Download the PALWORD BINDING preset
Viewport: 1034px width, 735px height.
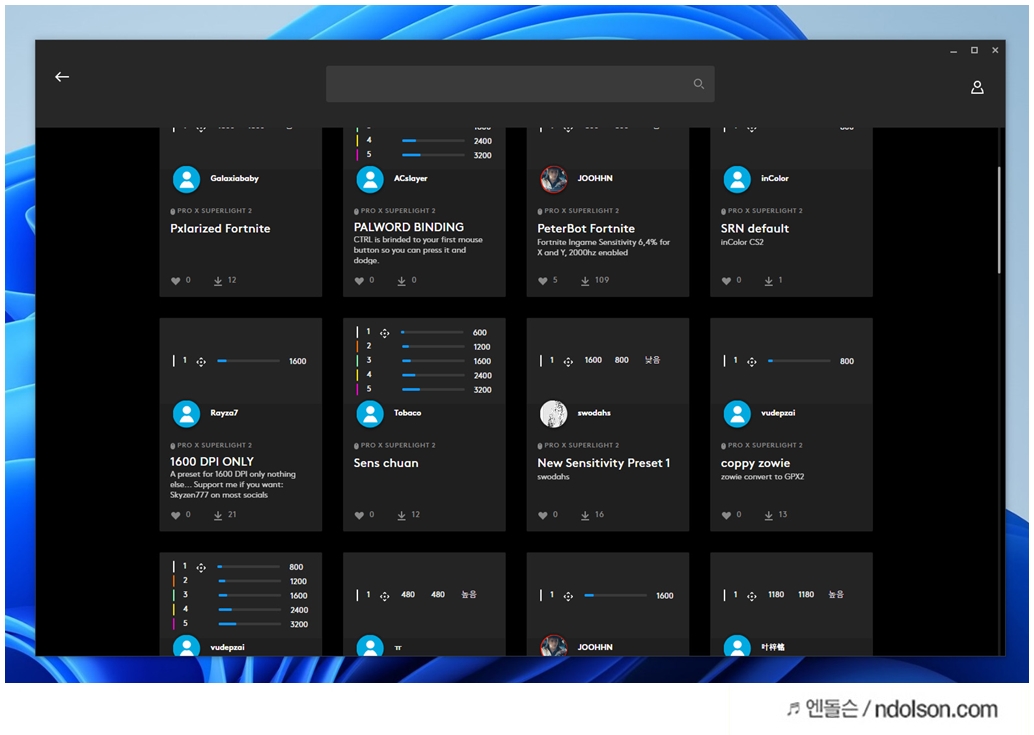coord(401,281)
